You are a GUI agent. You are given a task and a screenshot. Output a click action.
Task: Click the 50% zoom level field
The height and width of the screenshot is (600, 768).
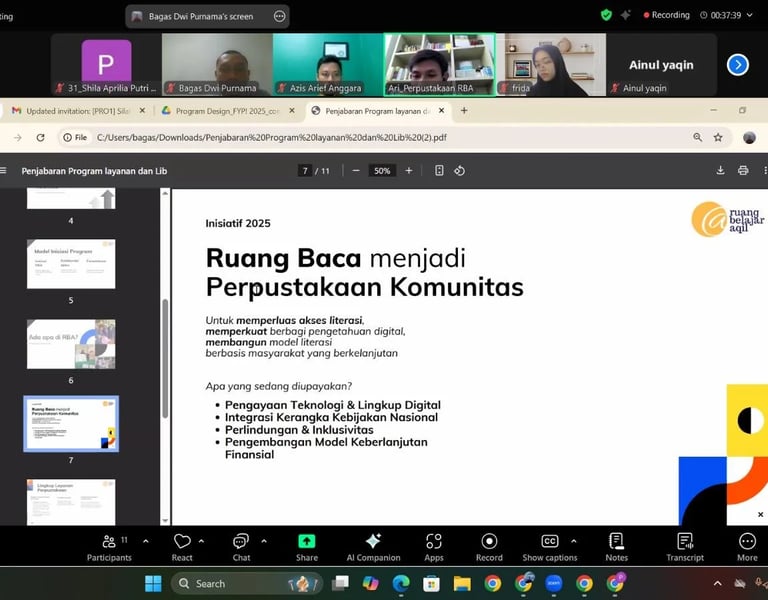coord(382,171)
